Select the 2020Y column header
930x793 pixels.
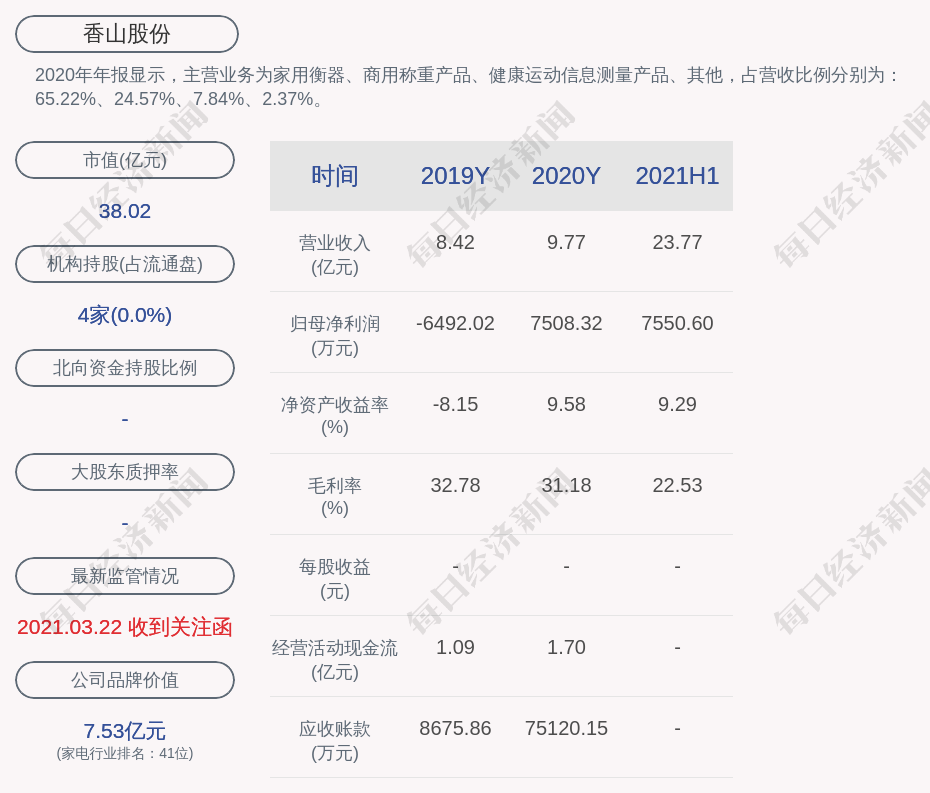point(566,176)
